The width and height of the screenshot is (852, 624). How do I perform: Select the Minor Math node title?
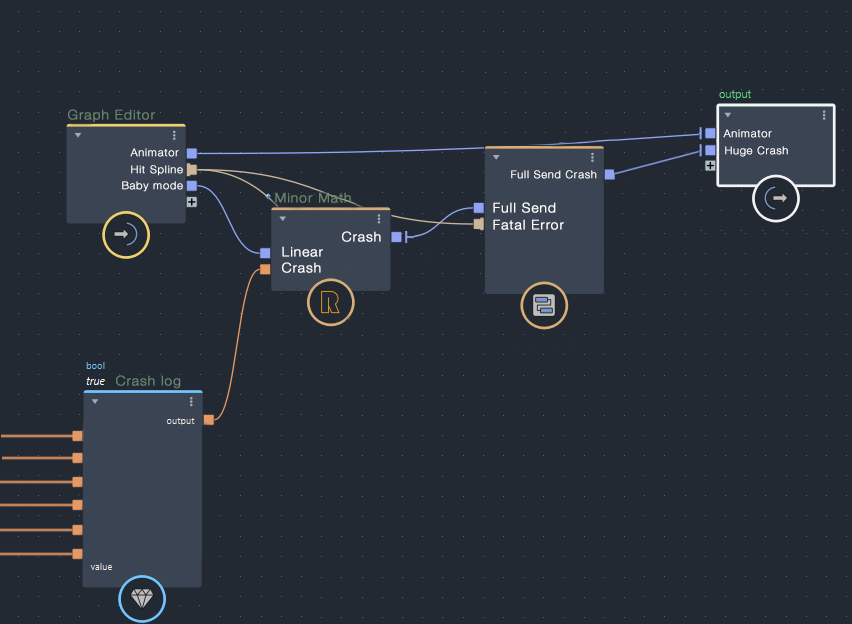click(x=313, y=198)
